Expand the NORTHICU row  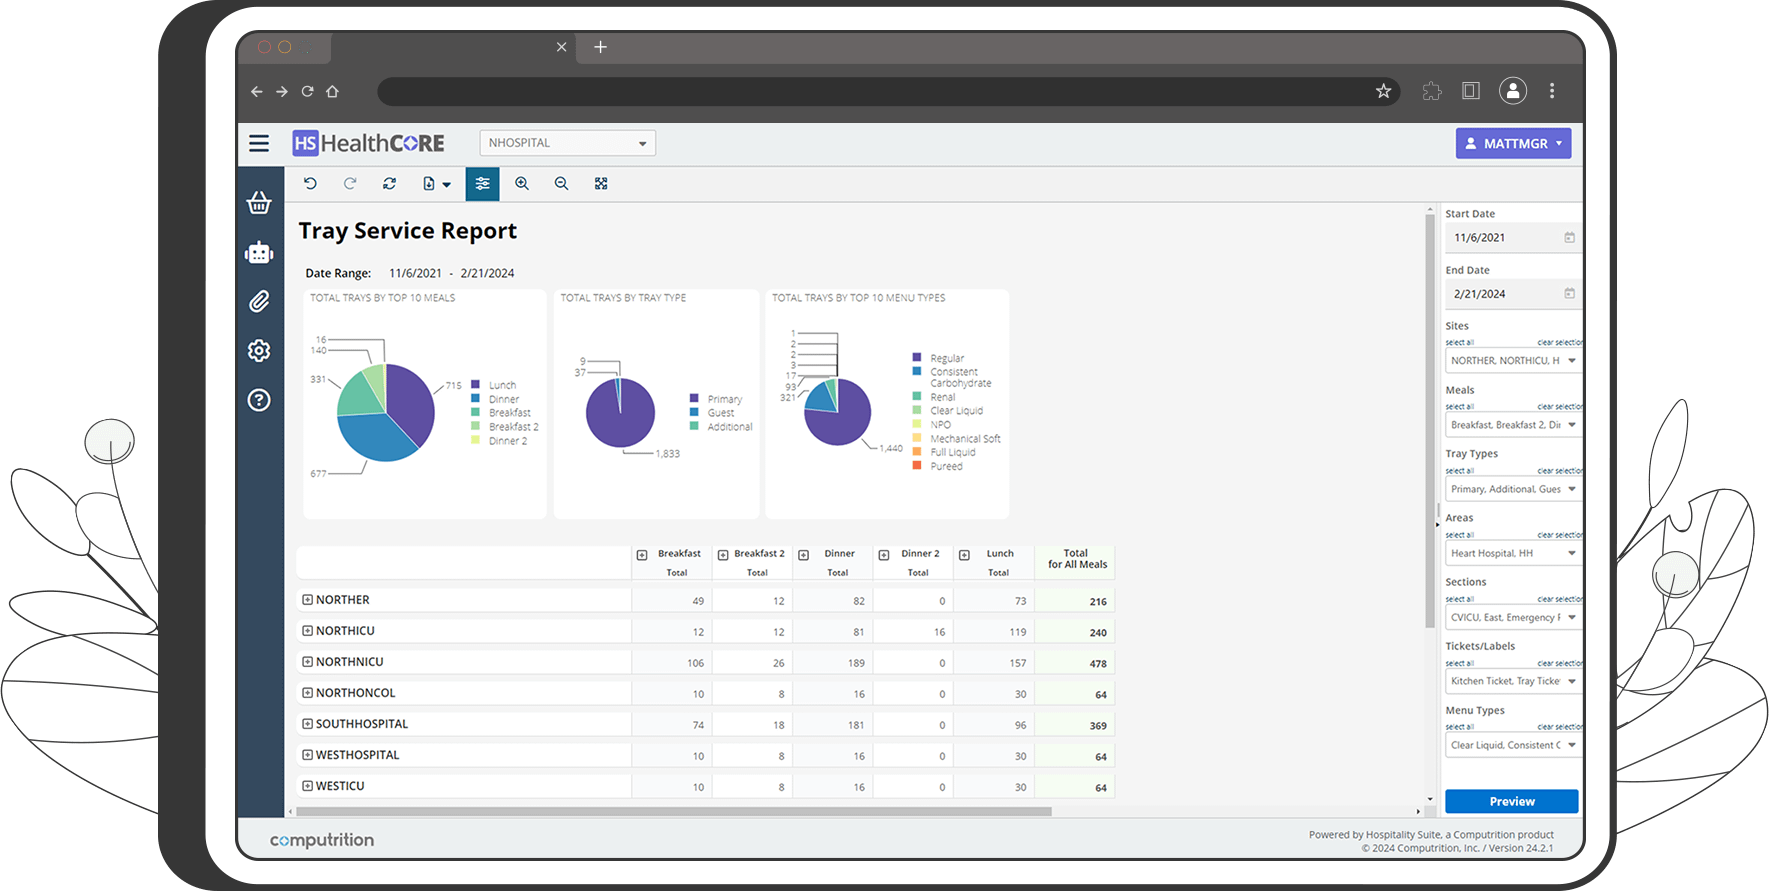(x=308, y=631)
